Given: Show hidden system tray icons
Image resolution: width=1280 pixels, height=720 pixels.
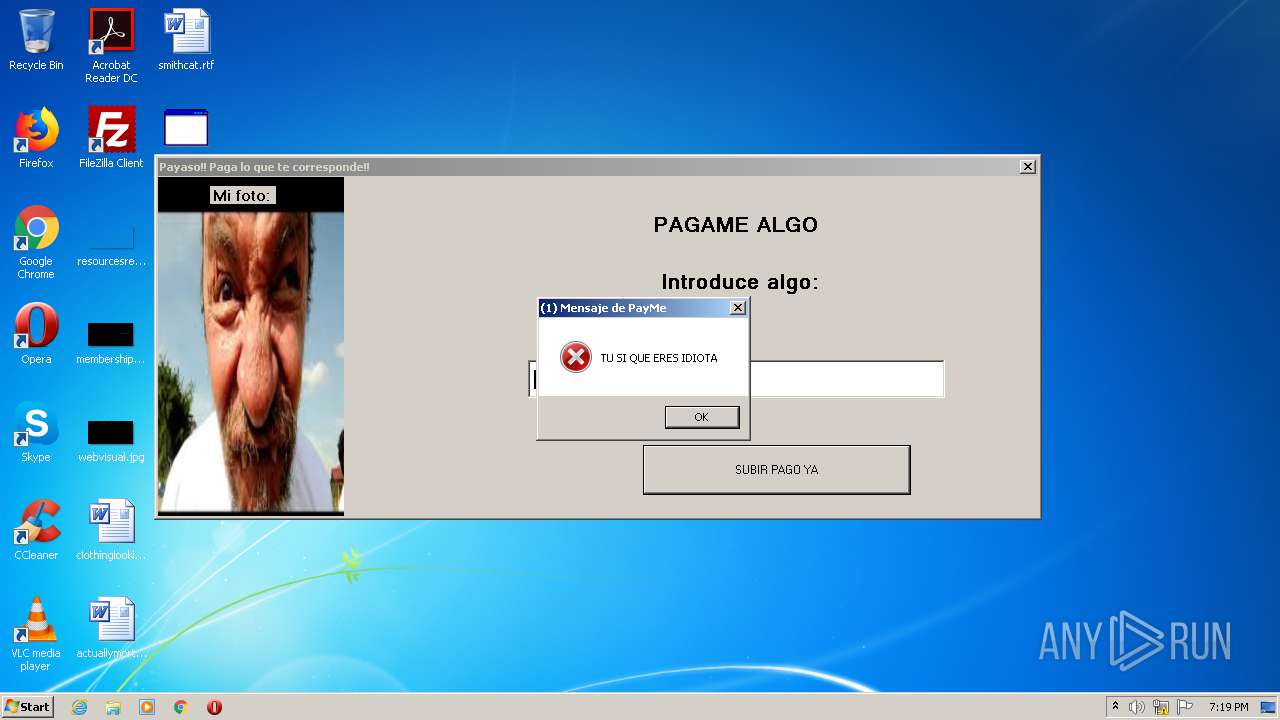Looking at the screenshot, I should click(x=1115, y=706).
